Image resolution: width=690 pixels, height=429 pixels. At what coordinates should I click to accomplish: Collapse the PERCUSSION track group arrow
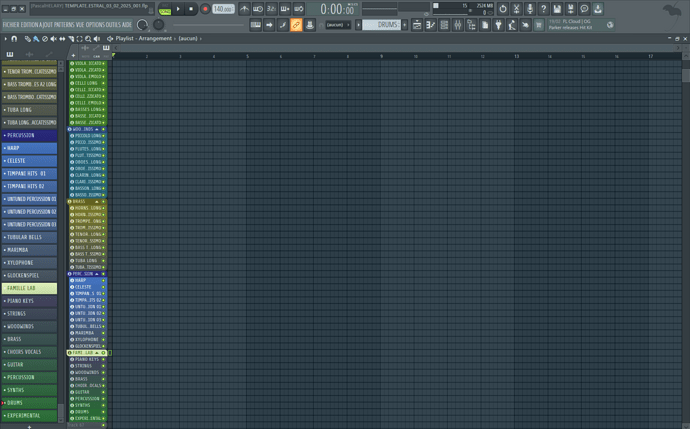click(x=97, y=274)
